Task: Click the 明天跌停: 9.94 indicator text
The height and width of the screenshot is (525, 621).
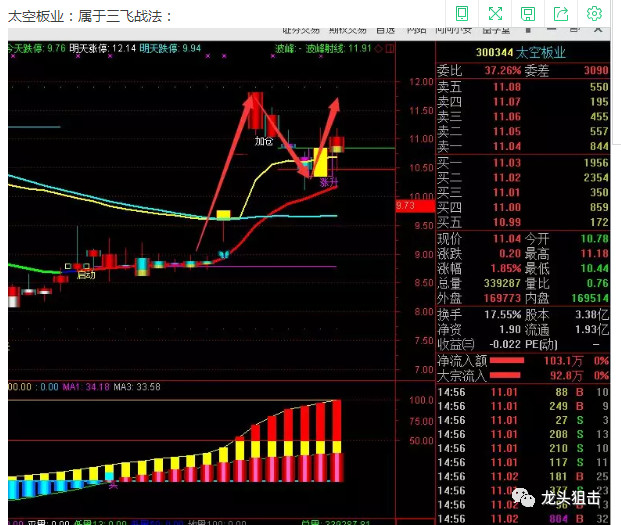Action: click(x=170, y=48)
